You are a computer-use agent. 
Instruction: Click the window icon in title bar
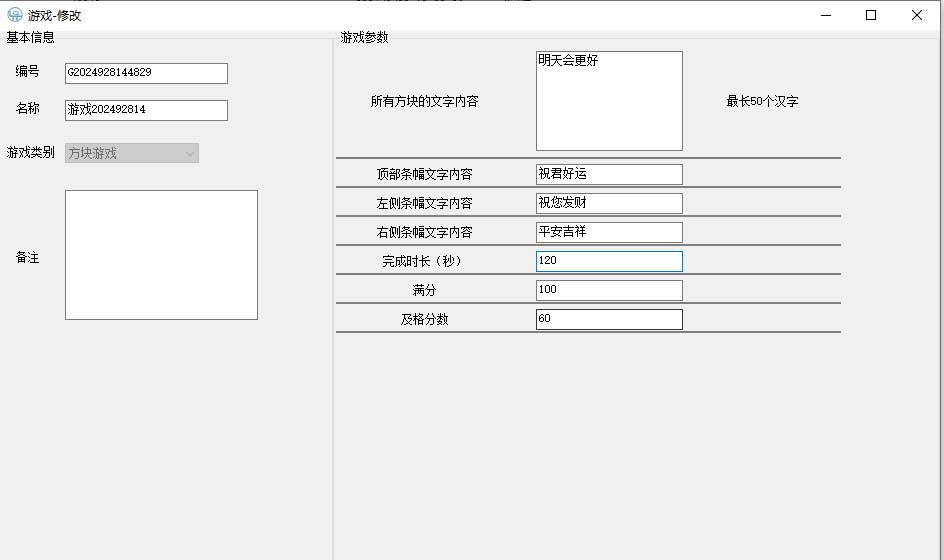tap(14, 15)
